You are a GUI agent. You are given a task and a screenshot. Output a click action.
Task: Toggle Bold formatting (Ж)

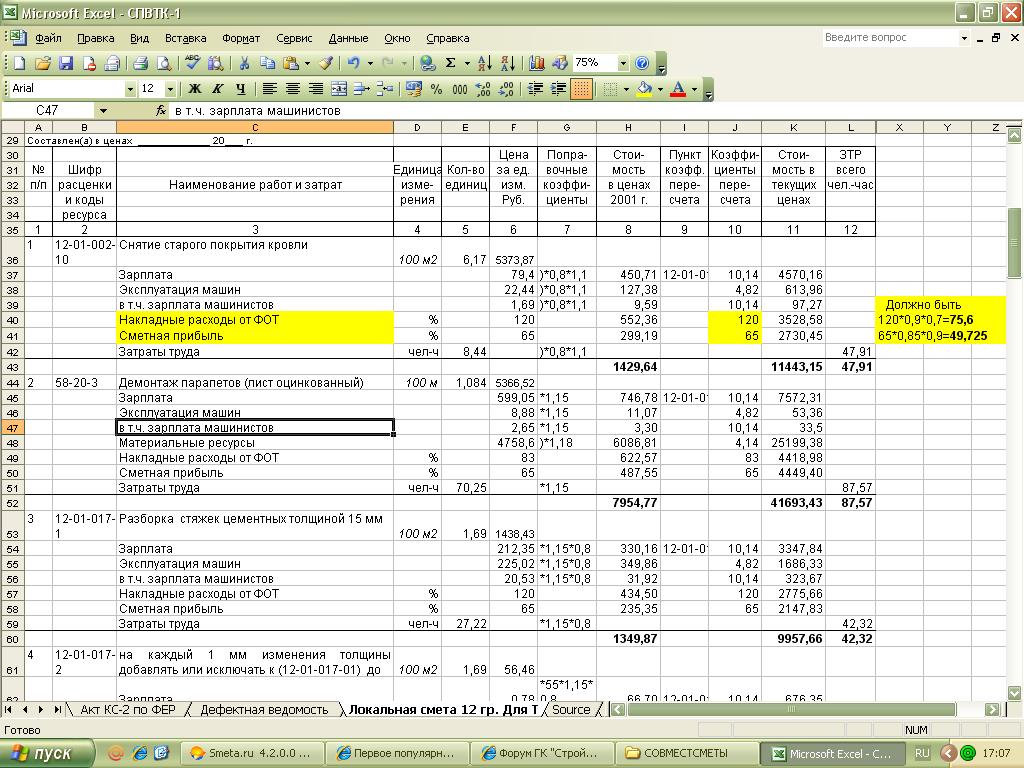pyautogui.click(x=196, y=89)
